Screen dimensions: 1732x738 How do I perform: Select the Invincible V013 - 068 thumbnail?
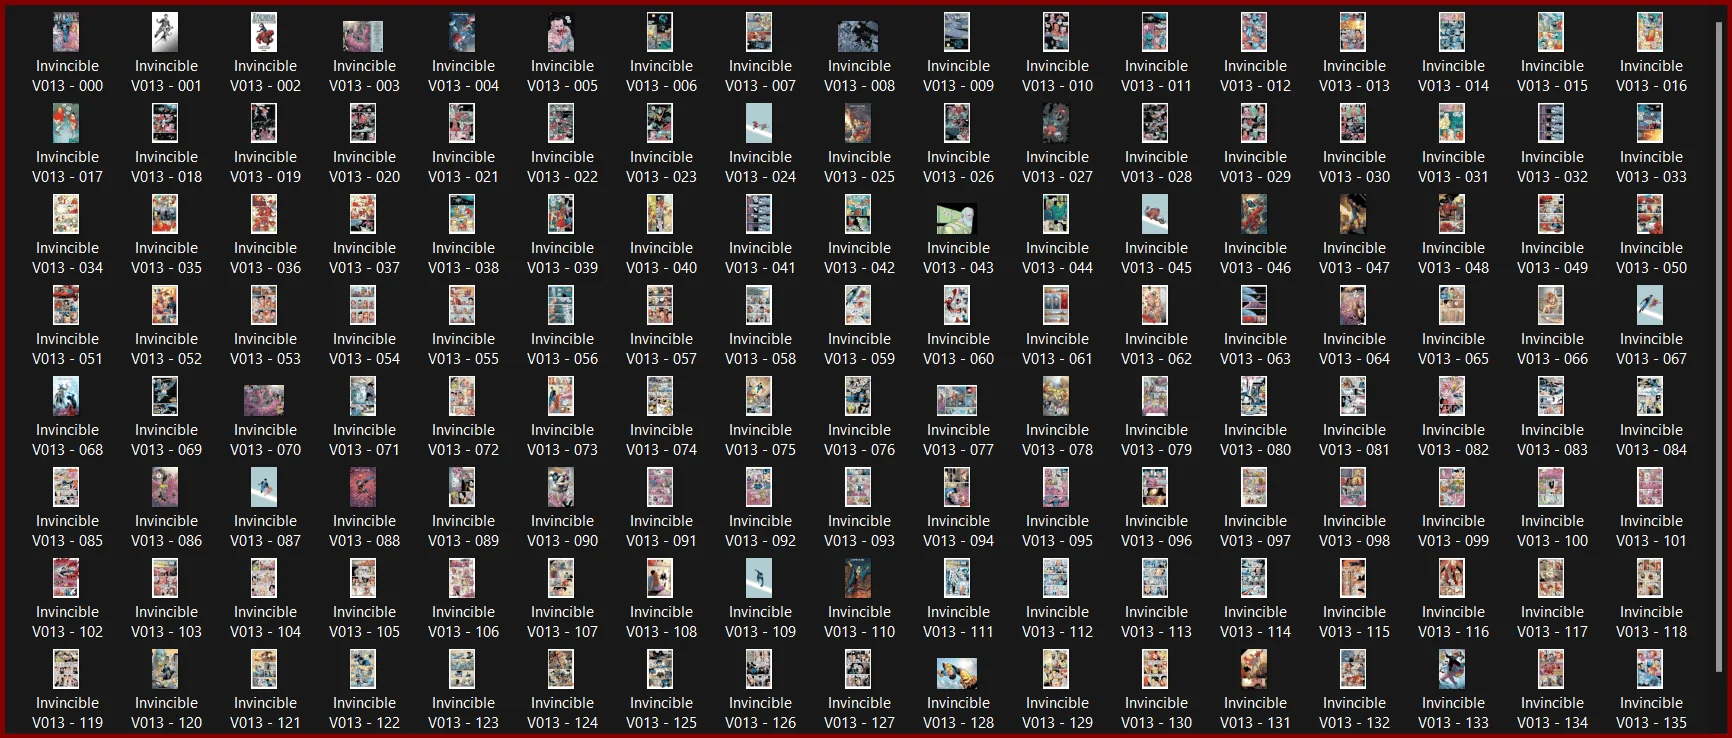coord(66,396)
